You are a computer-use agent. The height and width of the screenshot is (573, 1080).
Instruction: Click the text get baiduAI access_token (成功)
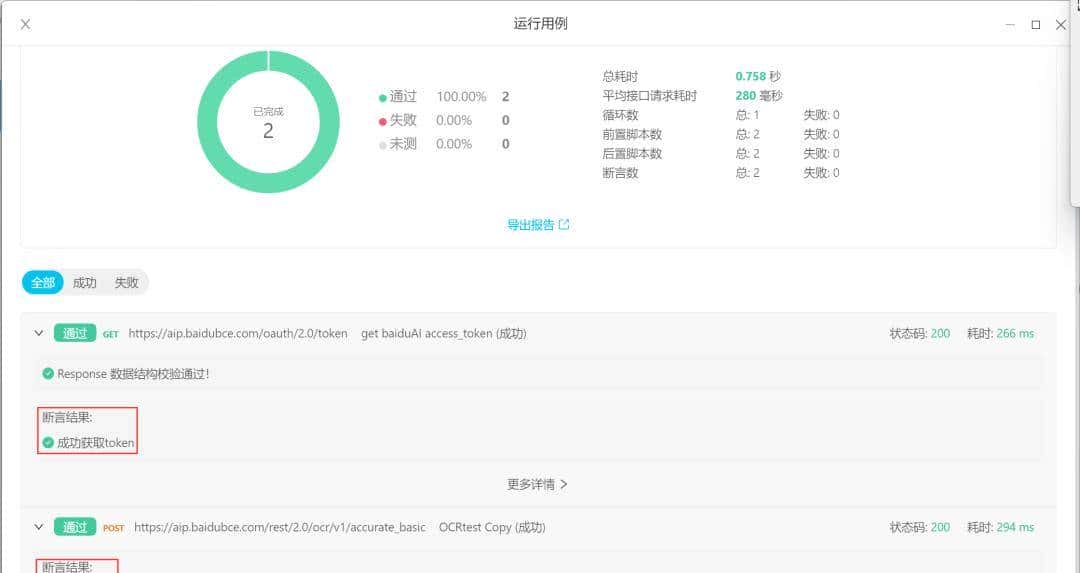(x=444, y=333)
